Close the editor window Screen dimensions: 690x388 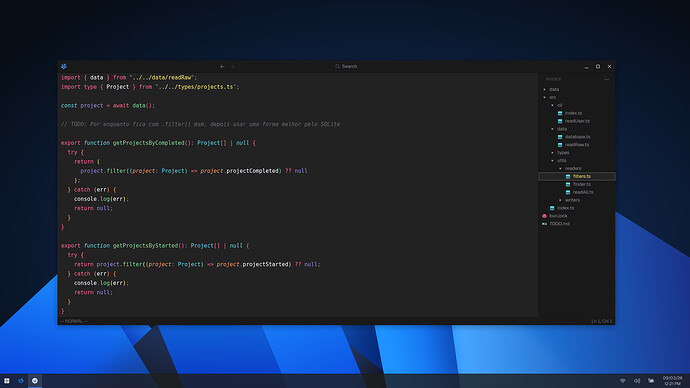coord(609,66)
